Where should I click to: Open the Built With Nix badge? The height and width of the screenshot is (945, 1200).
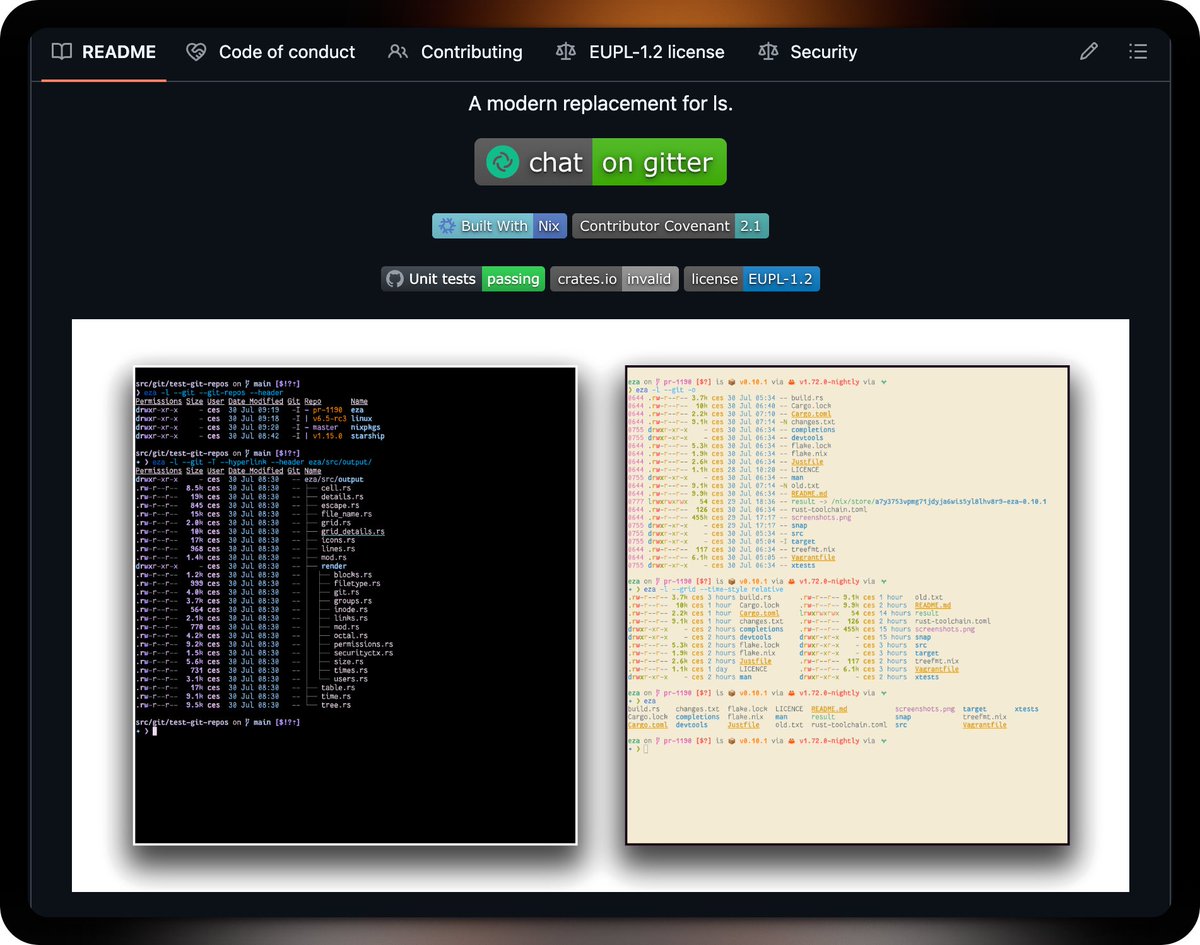pyautogui.click(x=499, y=226)
